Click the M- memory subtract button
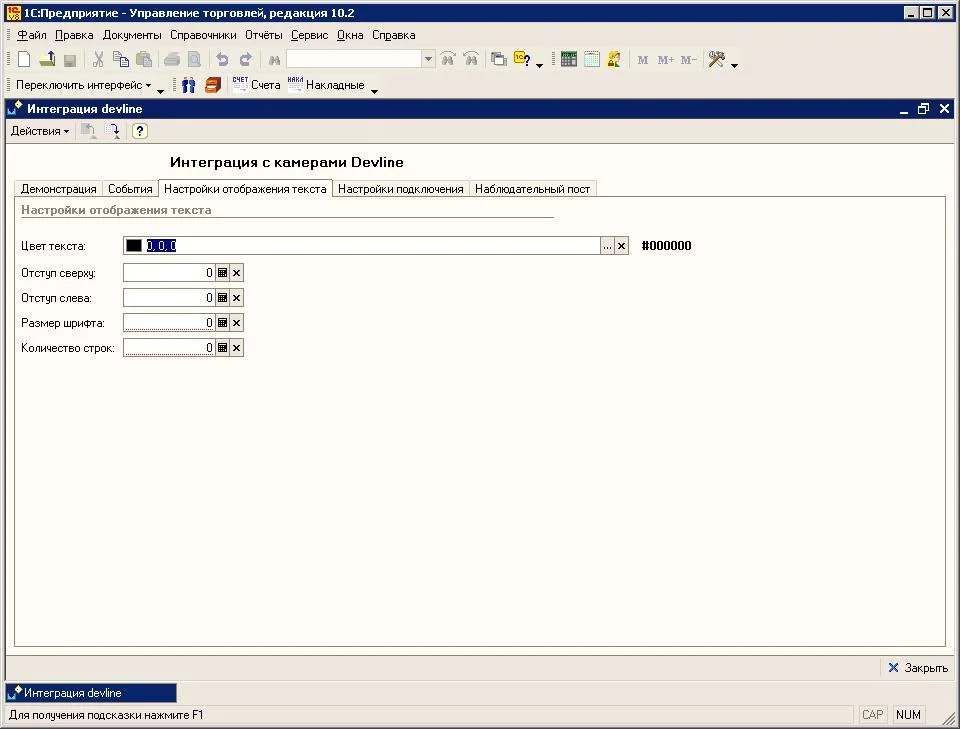 pos(689,60)
